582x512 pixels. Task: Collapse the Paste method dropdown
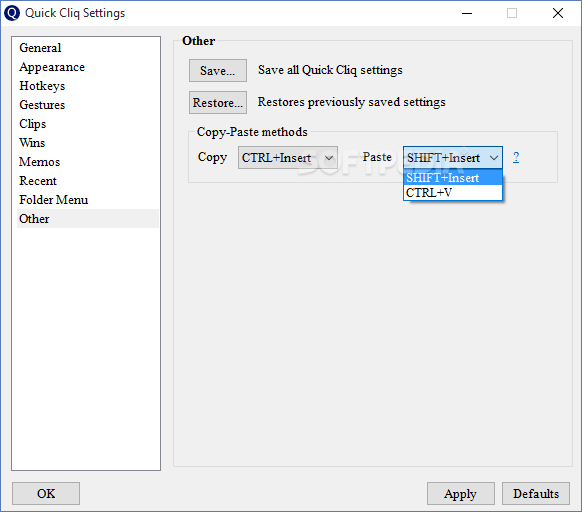pos(453,157)
